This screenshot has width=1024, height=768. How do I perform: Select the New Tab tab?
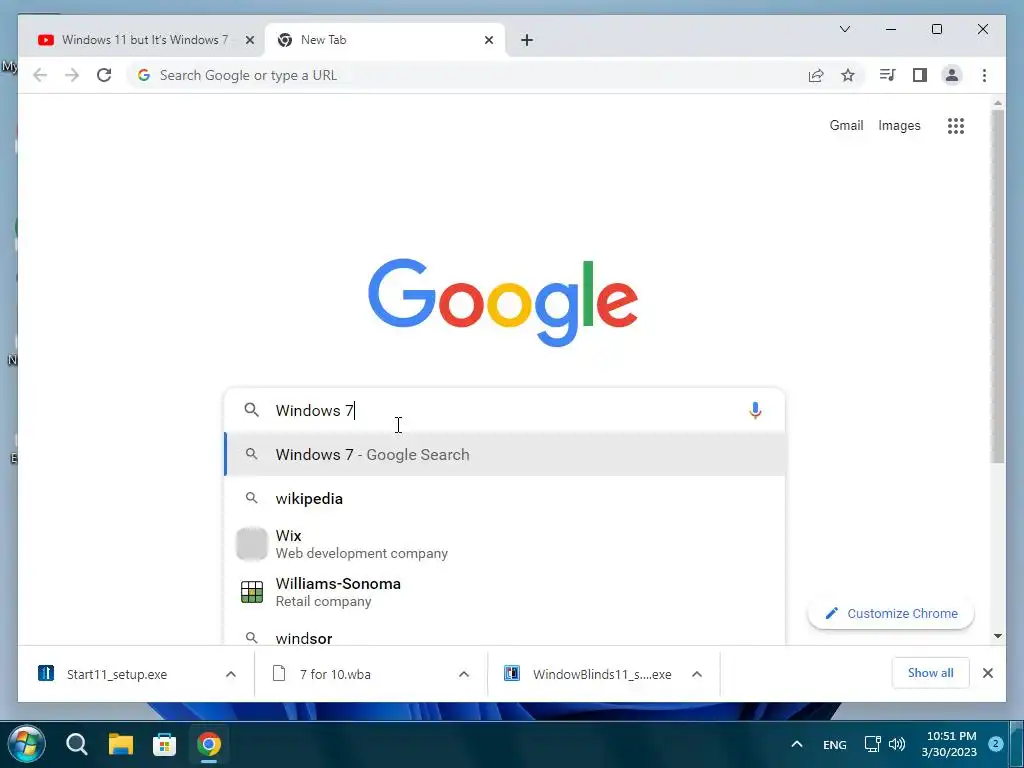385,40
